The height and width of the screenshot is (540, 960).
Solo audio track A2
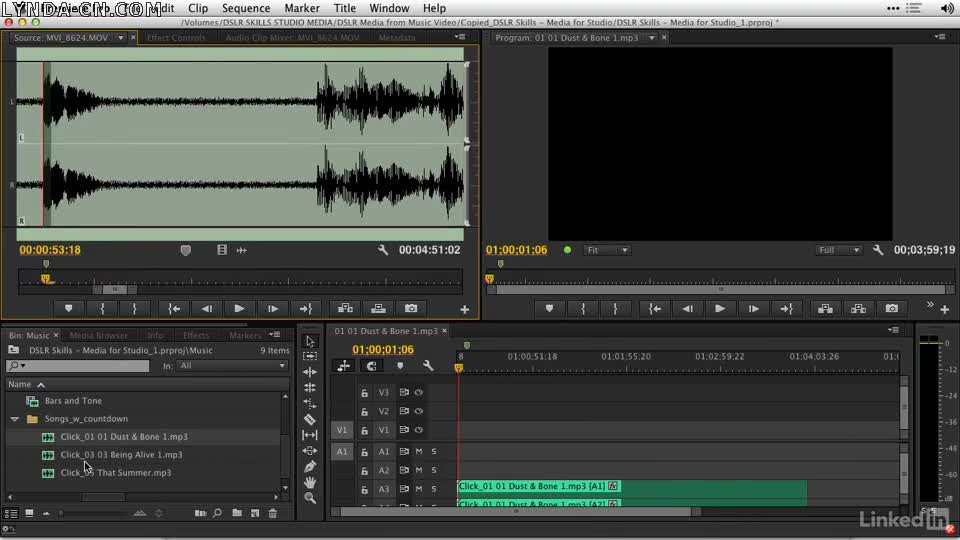[434, 470]
